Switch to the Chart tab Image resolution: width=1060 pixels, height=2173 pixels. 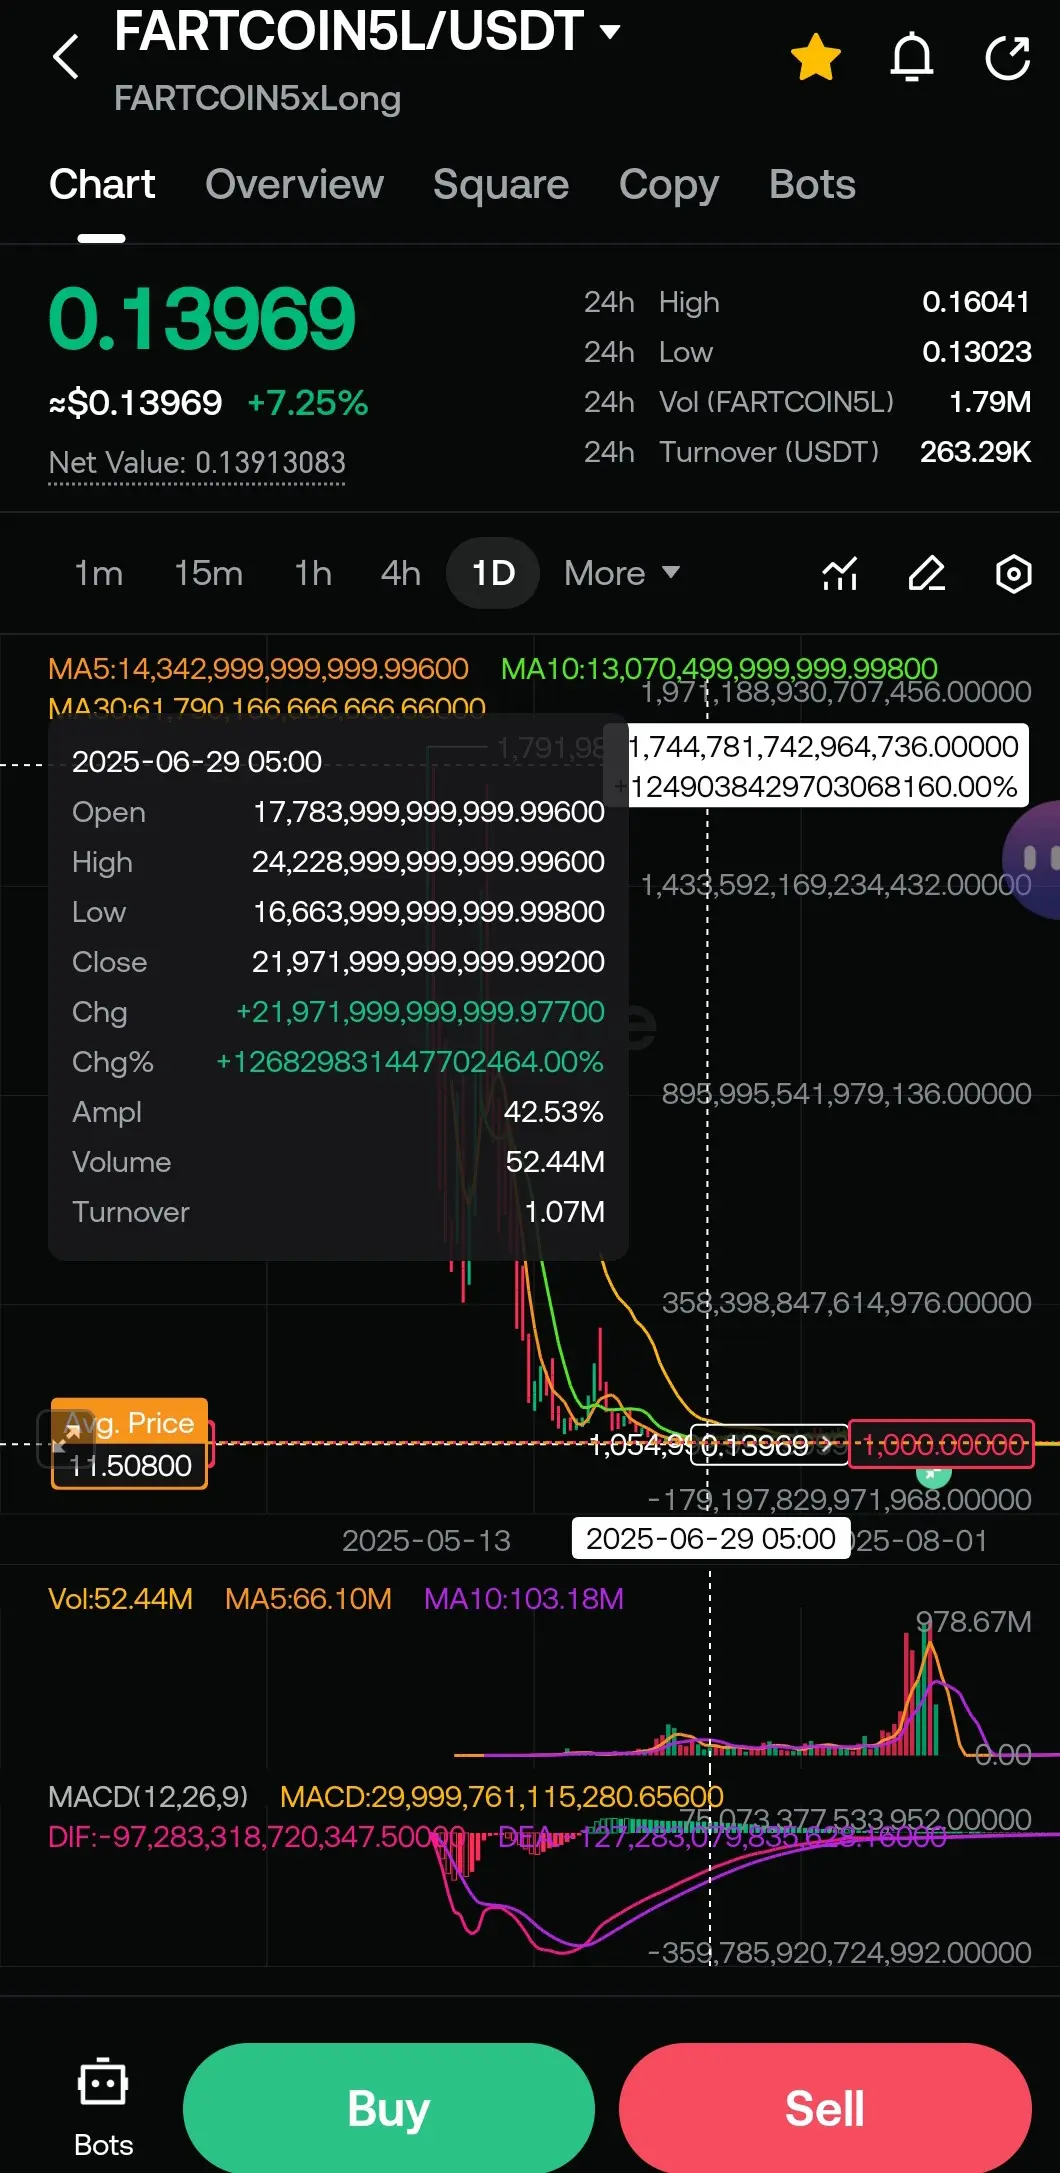tap(102, 185)
